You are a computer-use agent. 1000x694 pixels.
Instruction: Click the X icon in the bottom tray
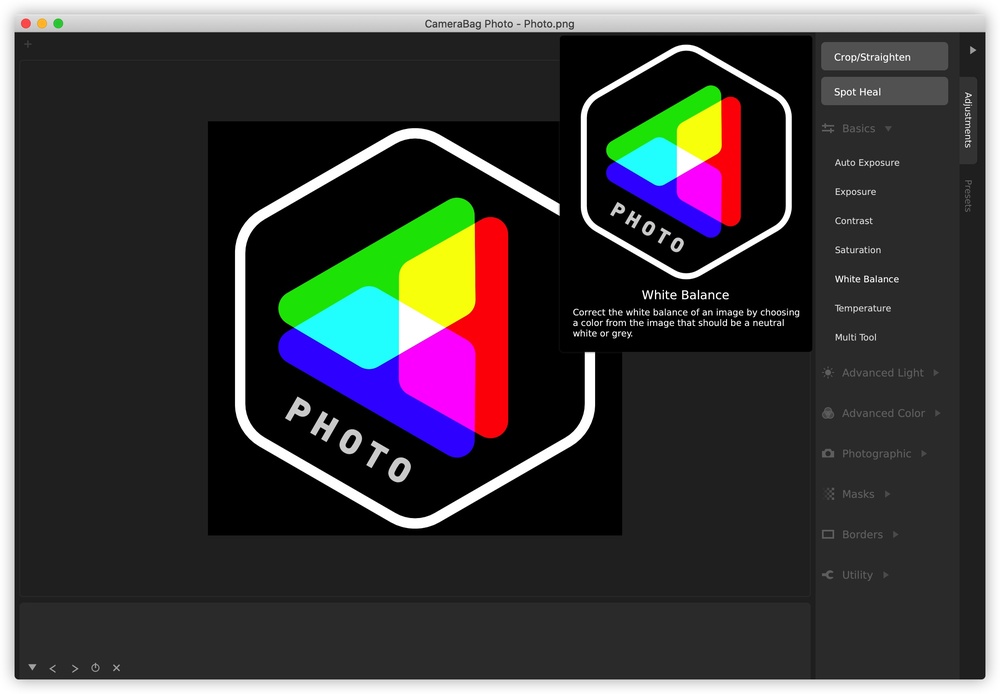(116, 668)
